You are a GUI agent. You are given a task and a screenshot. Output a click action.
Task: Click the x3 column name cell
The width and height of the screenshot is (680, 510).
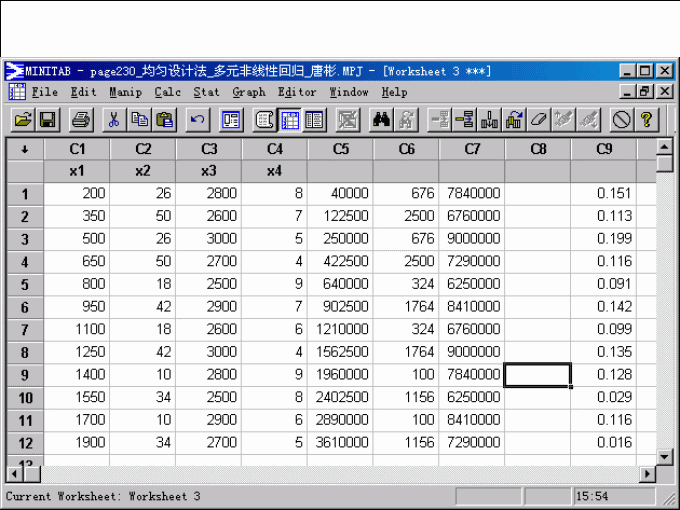(208, 171)
